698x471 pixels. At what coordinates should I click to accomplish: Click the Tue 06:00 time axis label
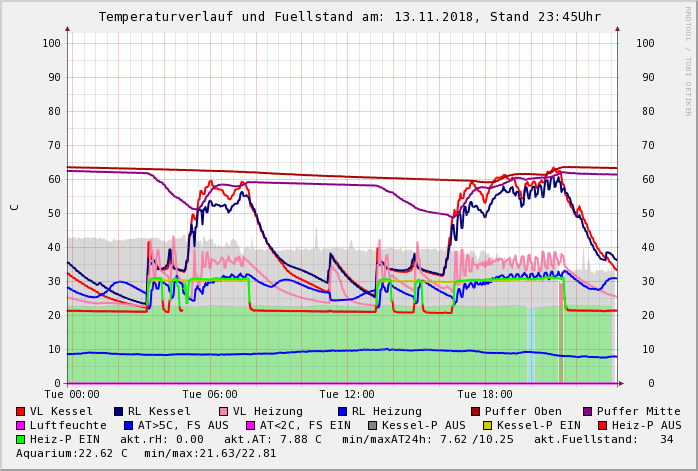tap(210, 394)
